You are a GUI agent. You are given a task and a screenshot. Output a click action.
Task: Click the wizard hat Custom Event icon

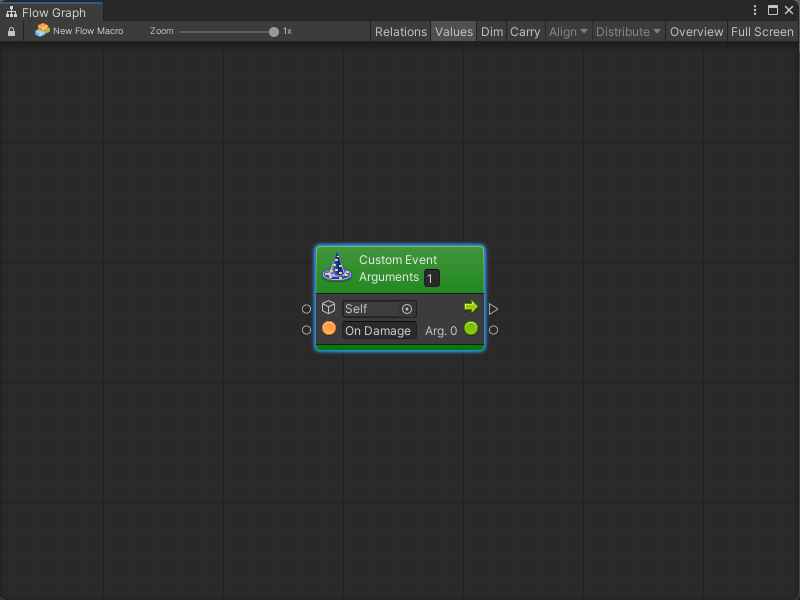pos(338,268)
